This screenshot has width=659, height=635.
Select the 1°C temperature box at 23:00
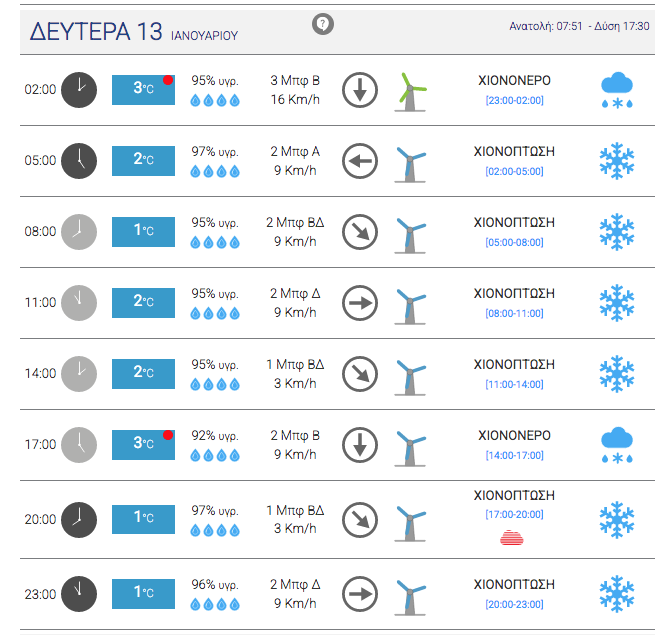[x=142, y=593]
